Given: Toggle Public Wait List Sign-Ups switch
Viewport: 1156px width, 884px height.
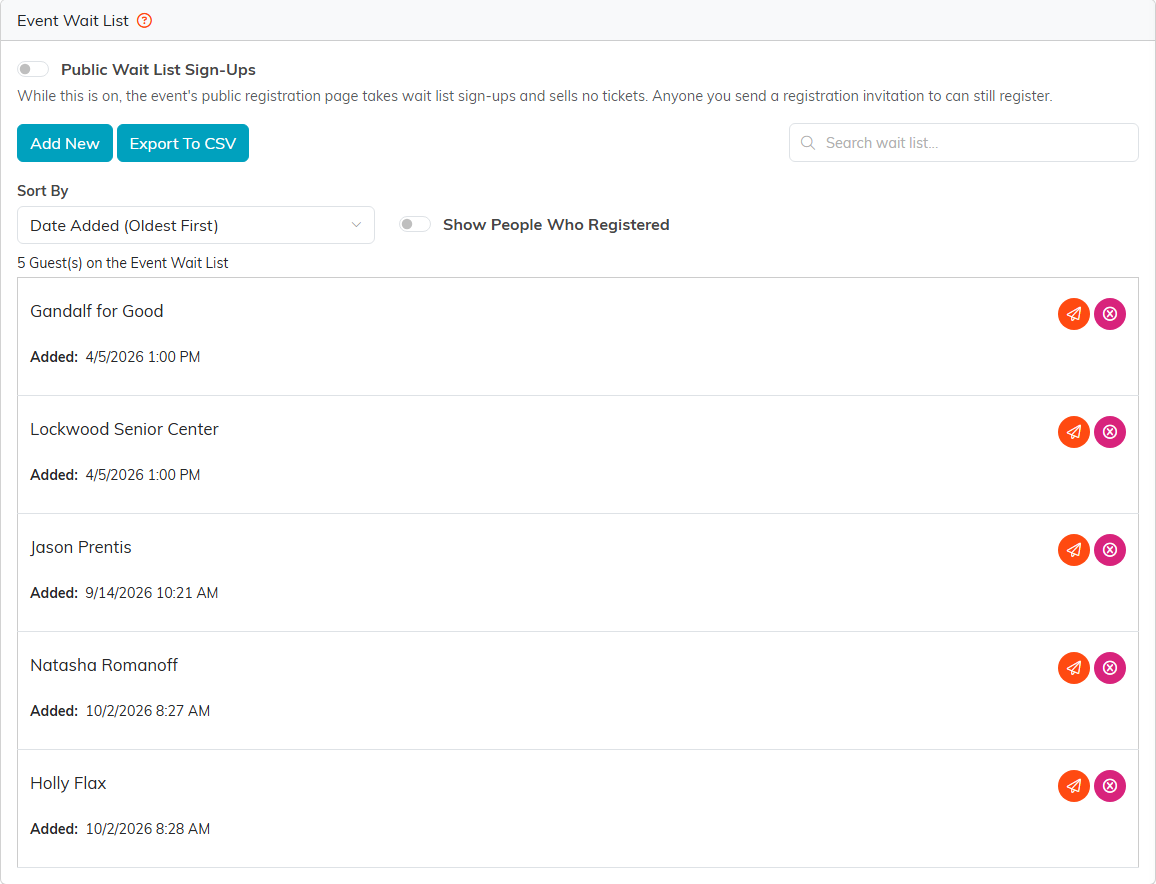Looking at the screenshot, I should (x=33, y=69).
